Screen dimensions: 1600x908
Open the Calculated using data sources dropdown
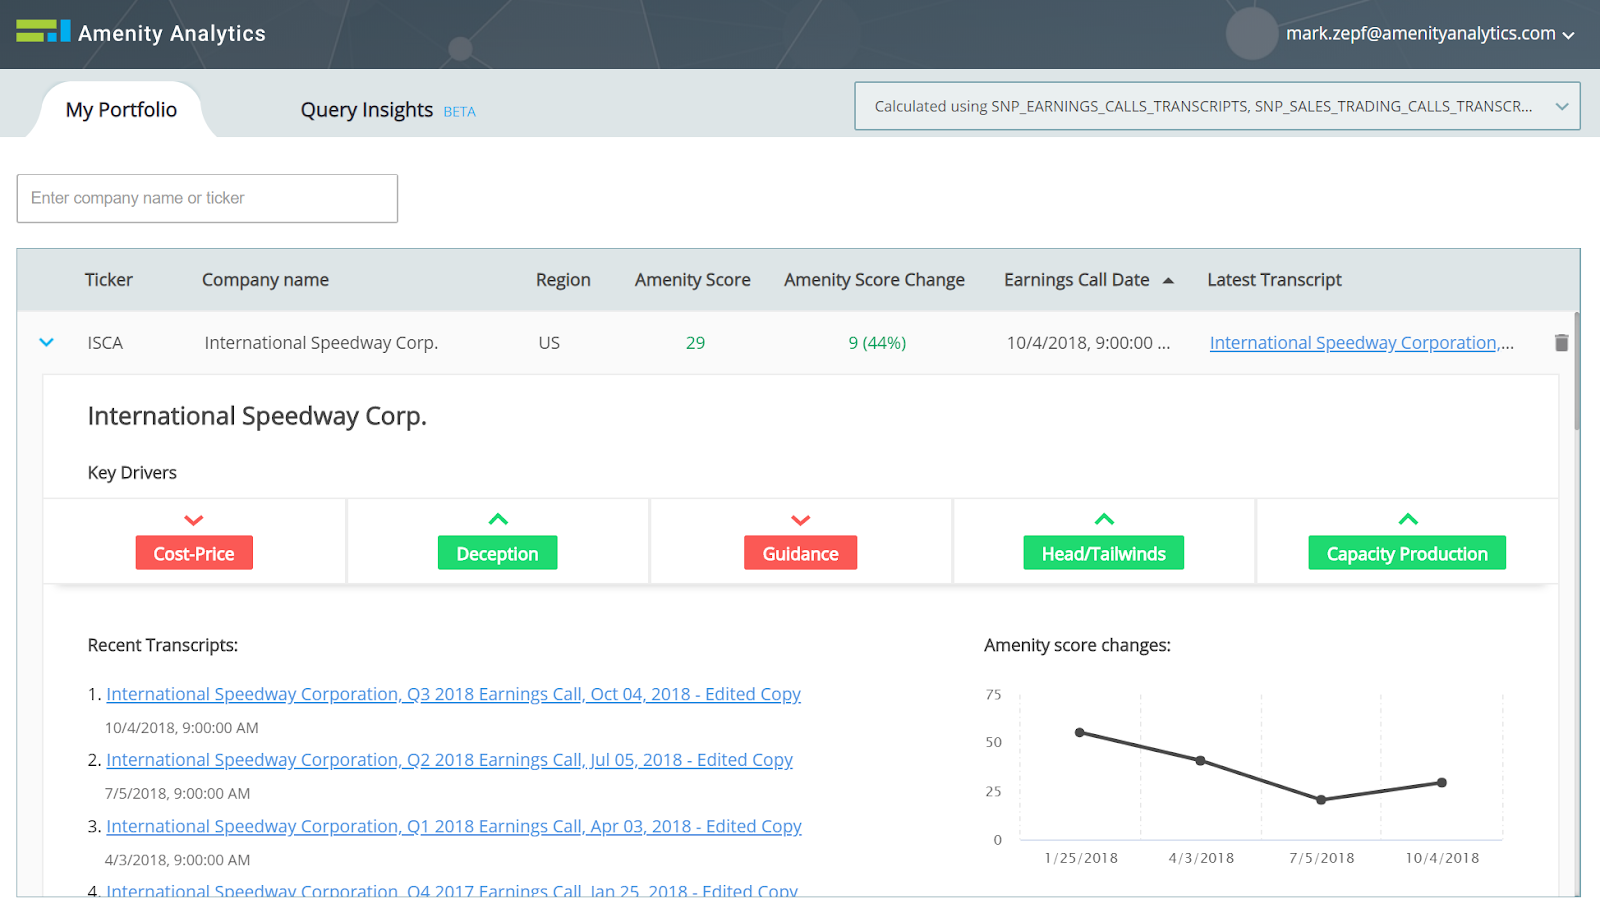tap(1217, 106)
